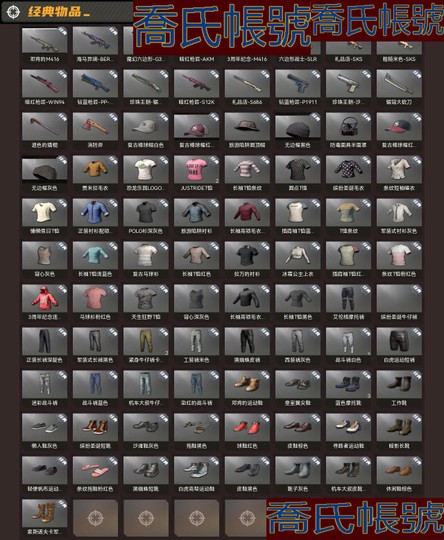Select the pink JUSTRIDE T-shirt

[196, 174]
